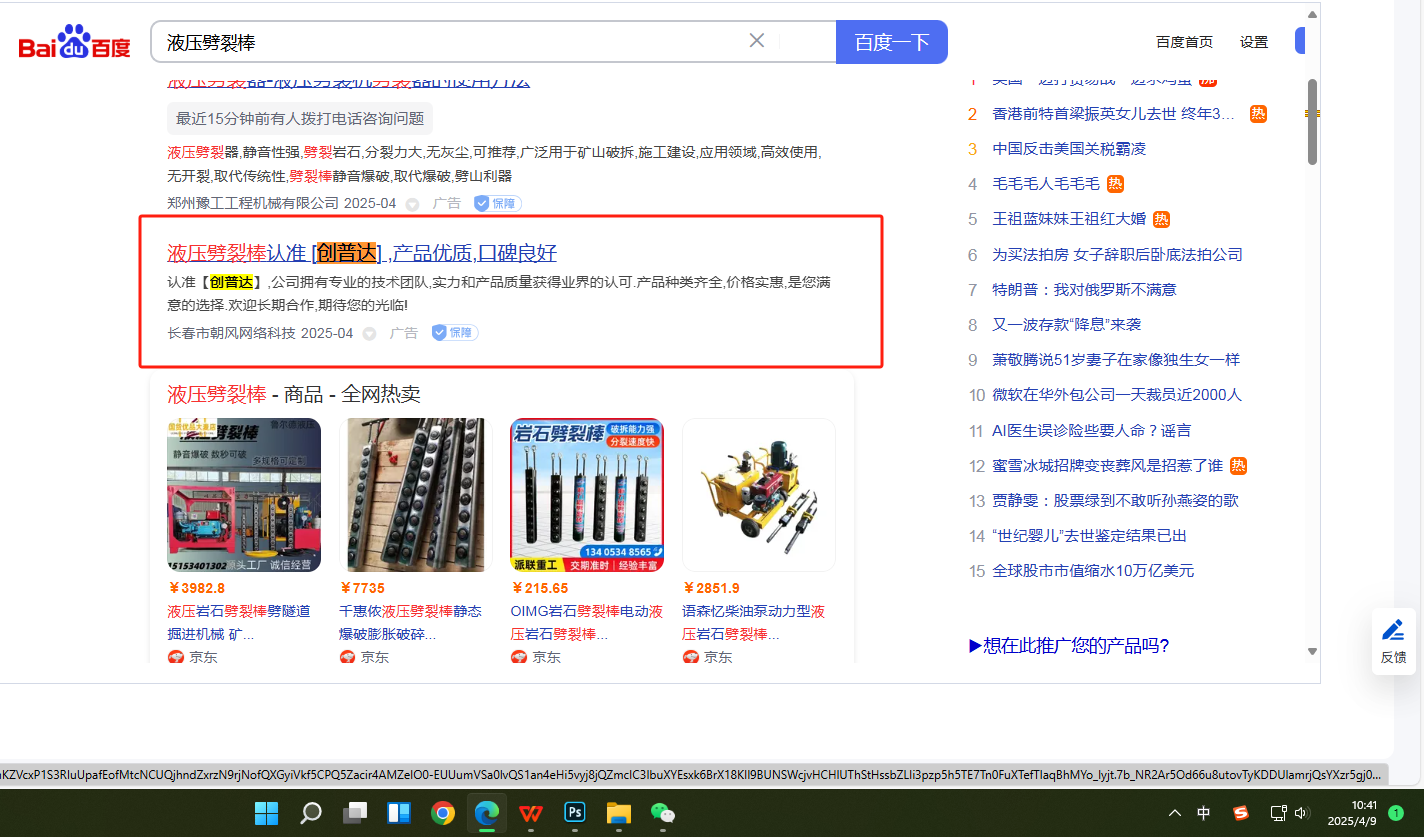The width and height of the screenshot is (1424, 837).
Task: Open the notification center badge
Action: (1395, 813)
